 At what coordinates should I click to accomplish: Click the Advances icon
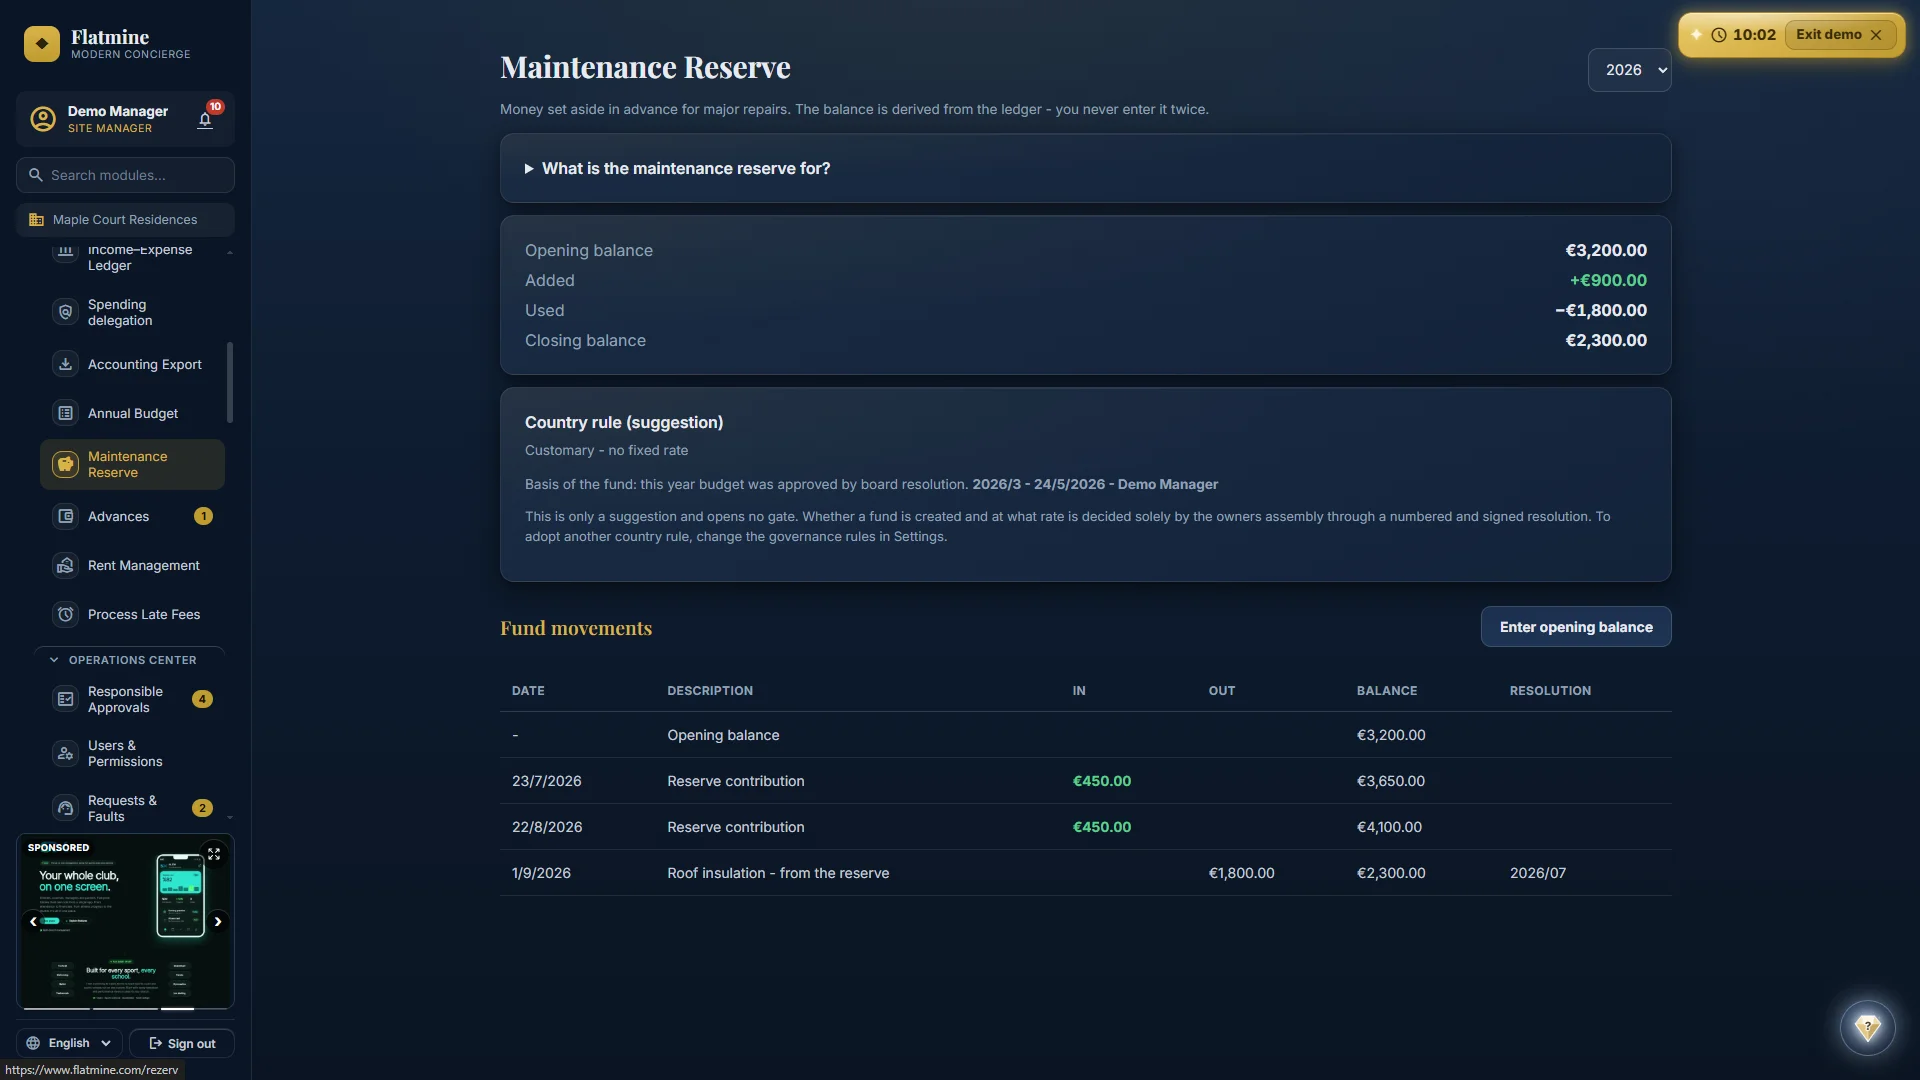coord(65,516)
